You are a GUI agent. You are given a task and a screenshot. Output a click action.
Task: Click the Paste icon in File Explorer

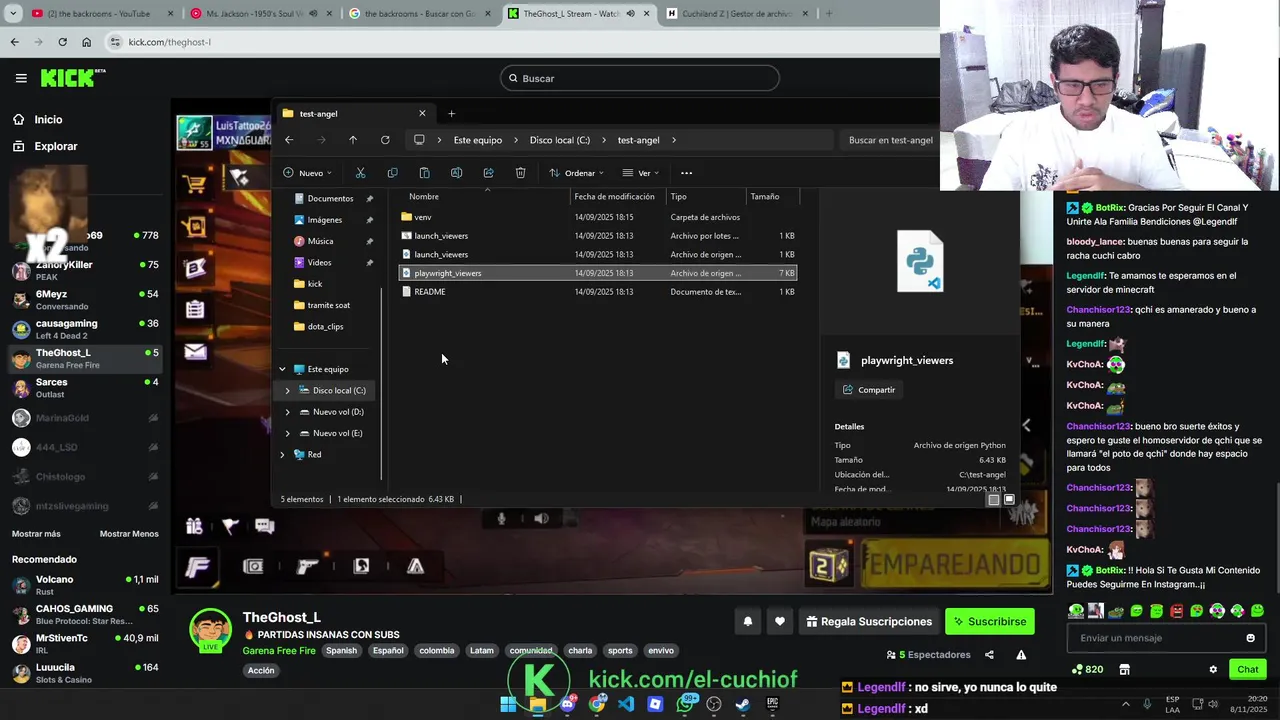[x=424, y=173]
